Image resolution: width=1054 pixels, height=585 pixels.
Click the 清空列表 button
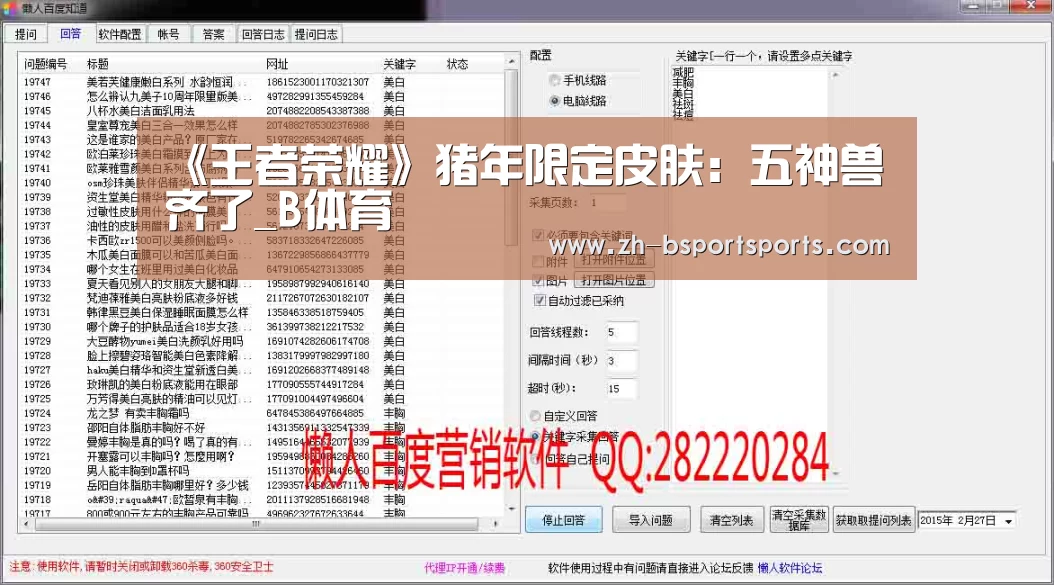click(731, 520)
